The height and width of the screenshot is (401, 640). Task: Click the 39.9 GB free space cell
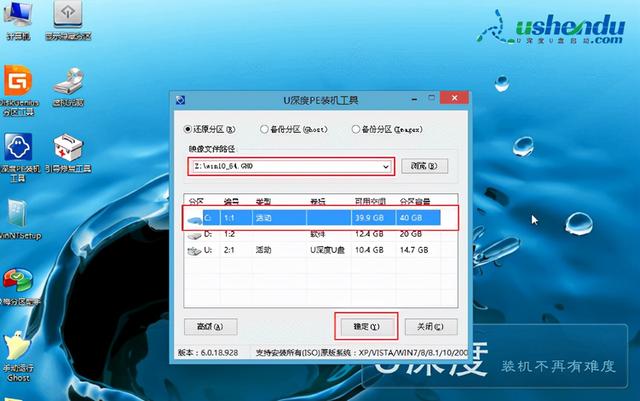(369, 218)
